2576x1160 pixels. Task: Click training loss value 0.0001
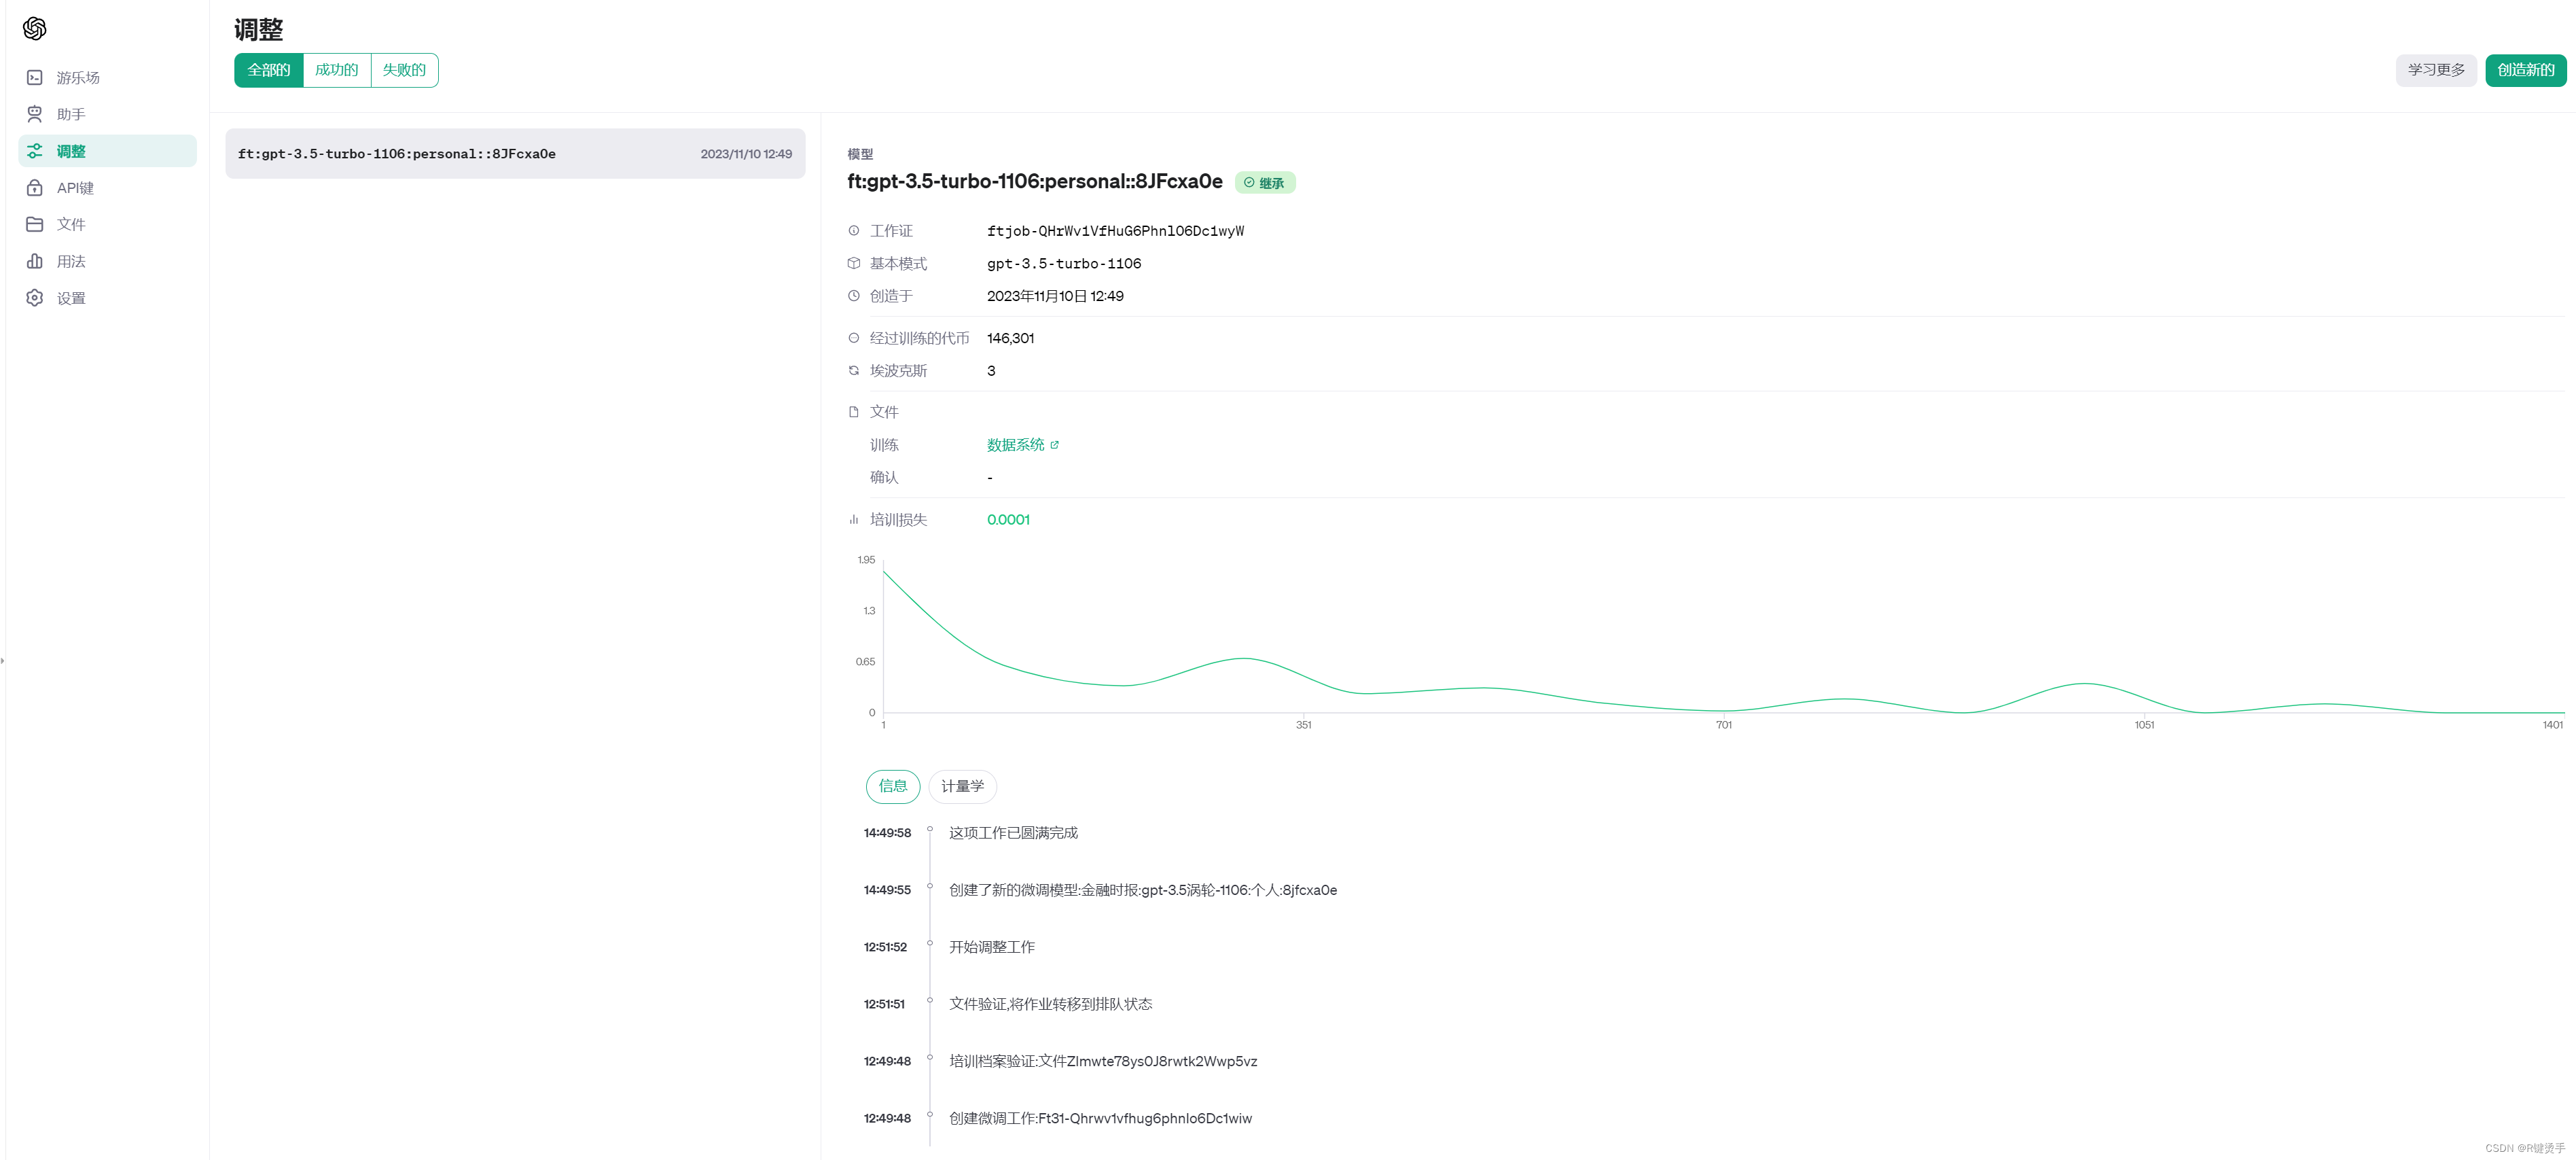tap(1008, 520)
